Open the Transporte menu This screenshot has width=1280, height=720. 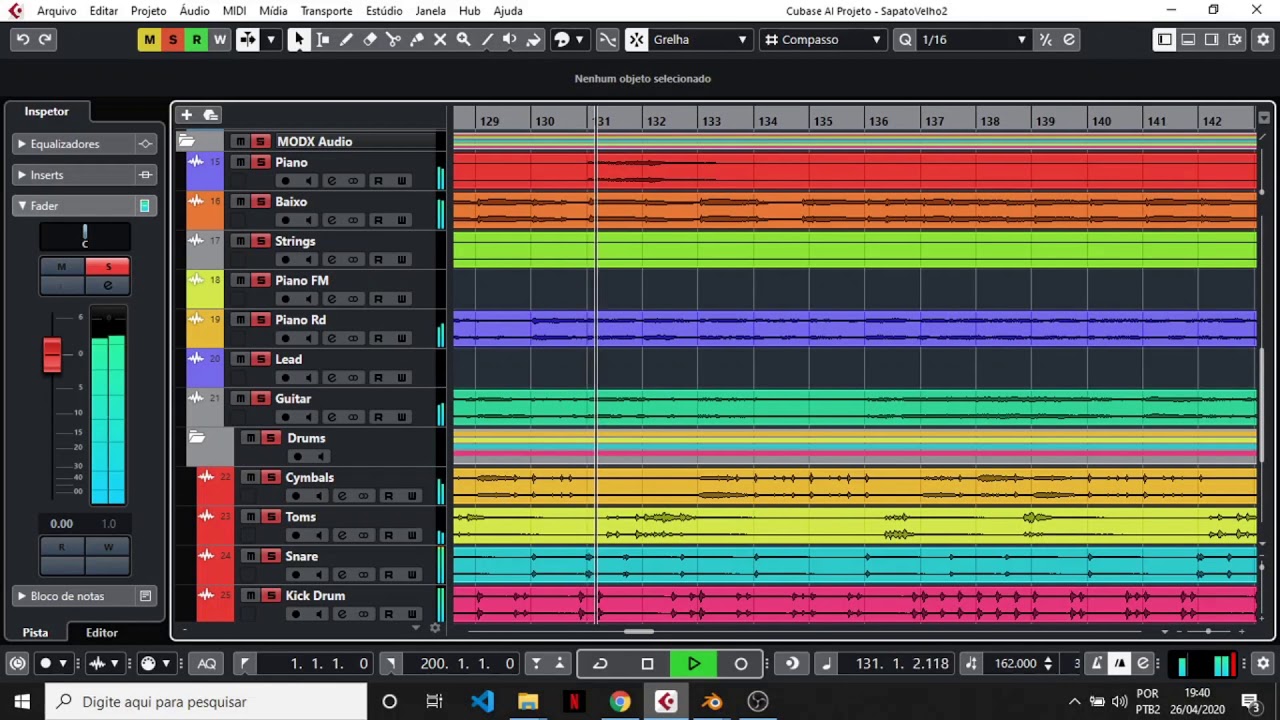pos(326,11)
